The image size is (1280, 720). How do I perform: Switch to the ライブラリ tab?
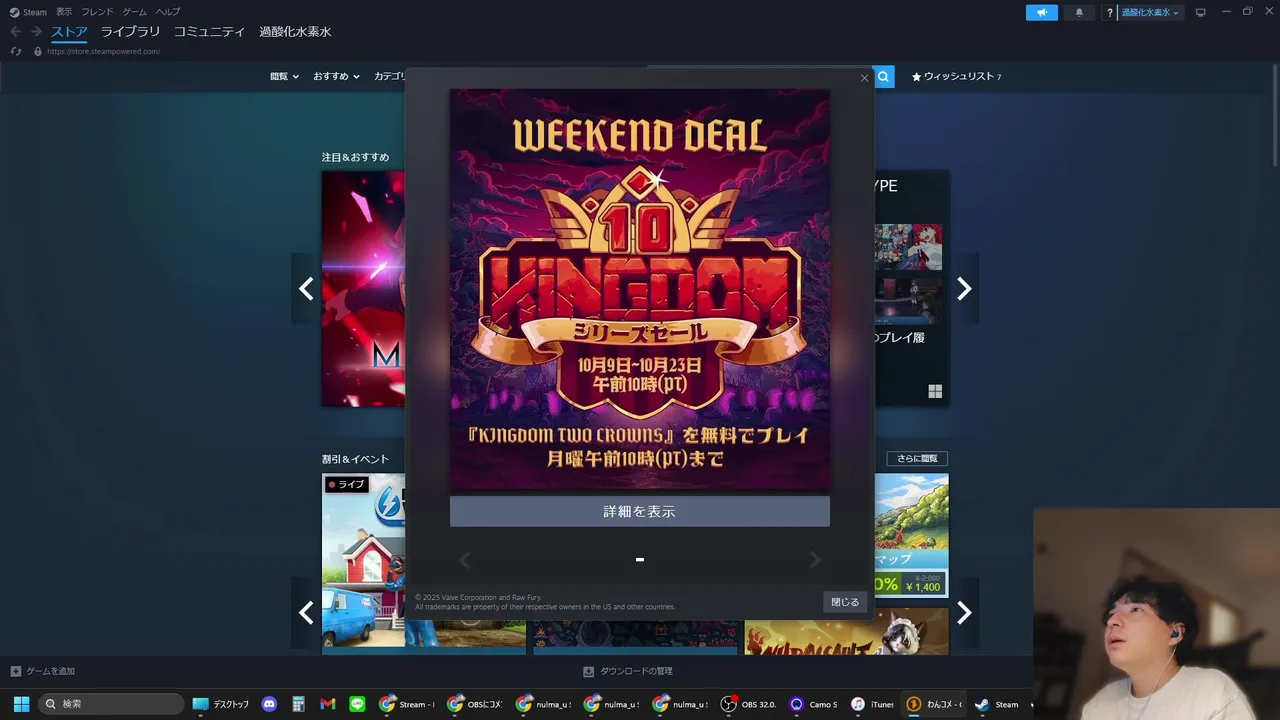130,32
